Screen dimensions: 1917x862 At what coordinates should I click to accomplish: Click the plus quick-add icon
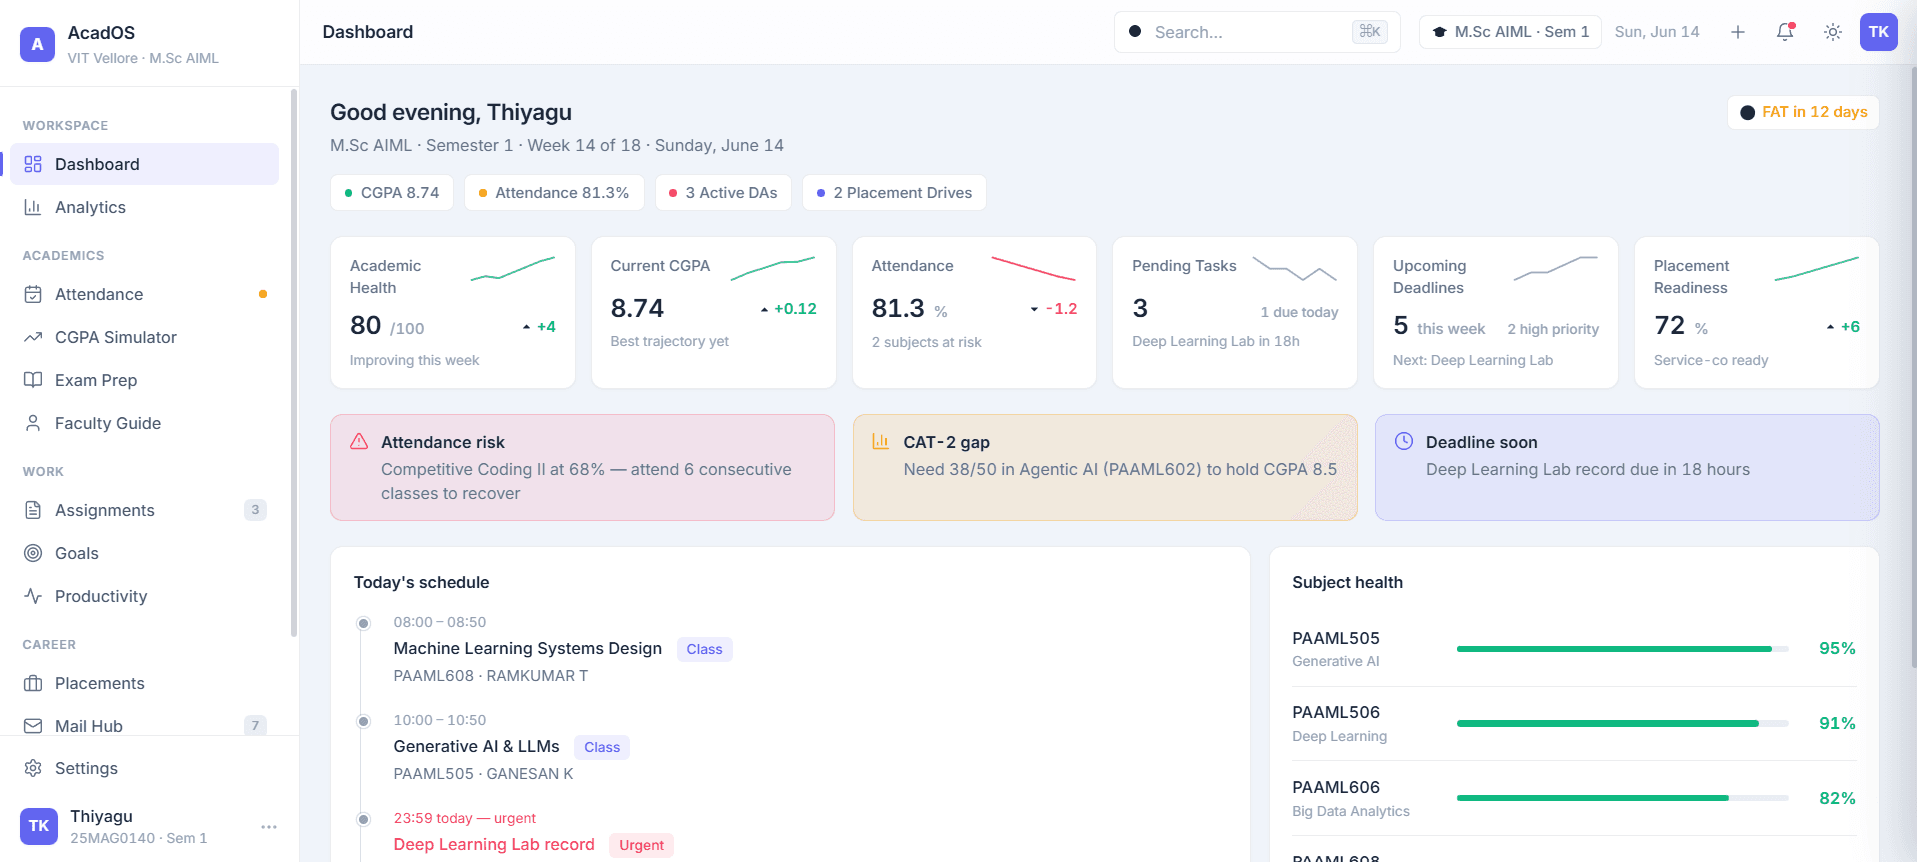pos(1738,32)
